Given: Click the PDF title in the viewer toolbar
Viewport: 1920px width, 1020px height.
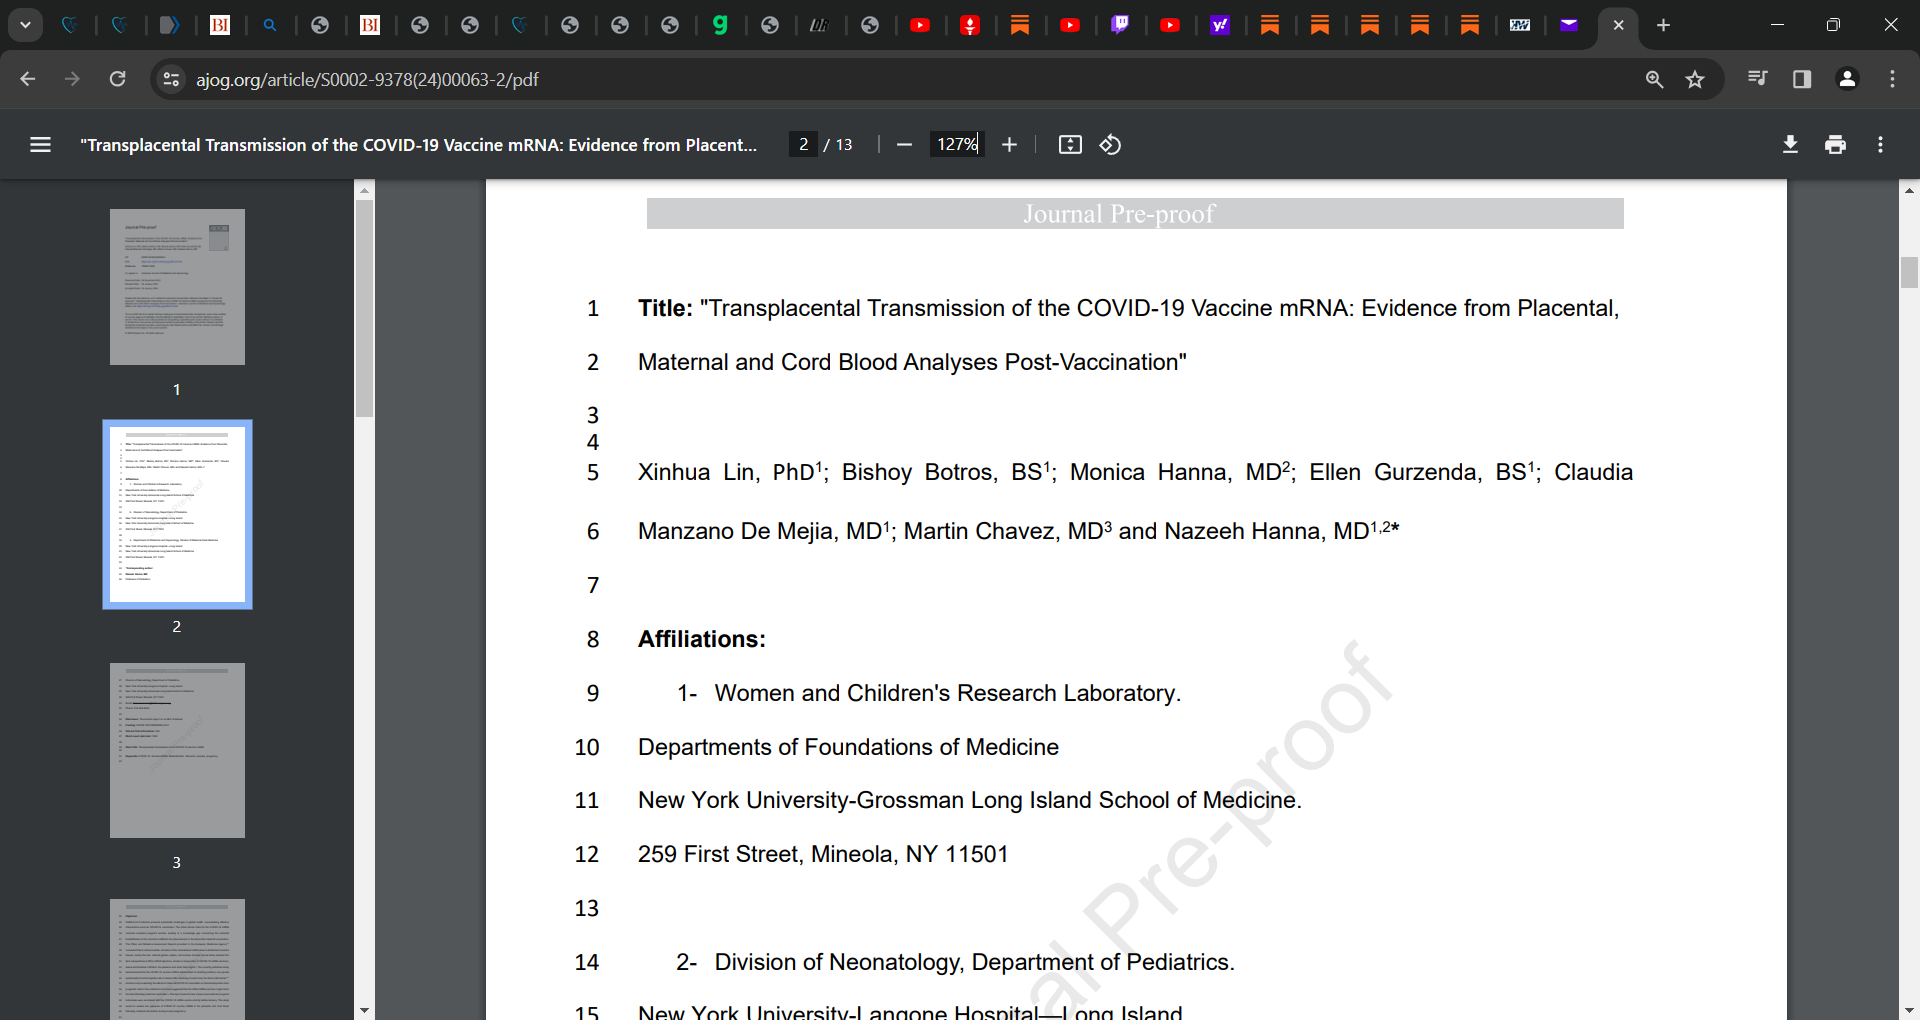Looking at the screenshot, I should pos(418,145).
